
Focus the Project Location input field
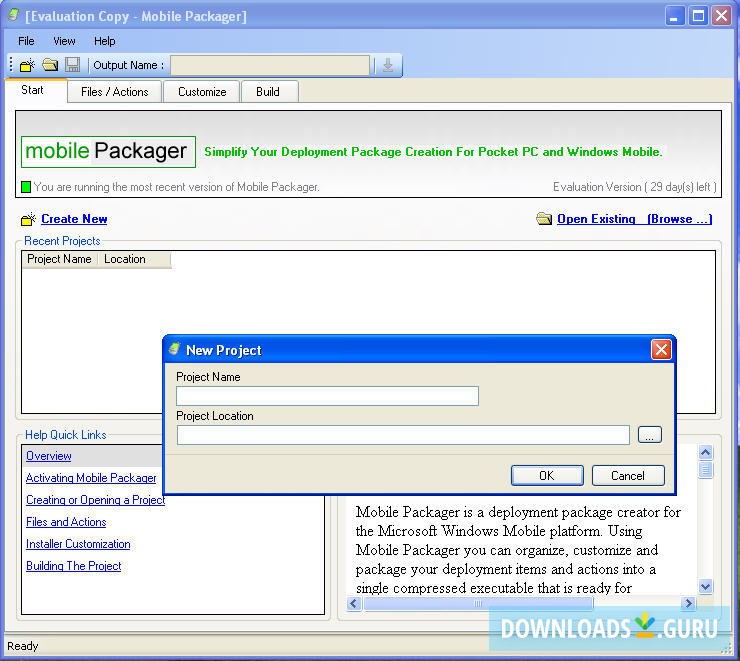[403, 435]
